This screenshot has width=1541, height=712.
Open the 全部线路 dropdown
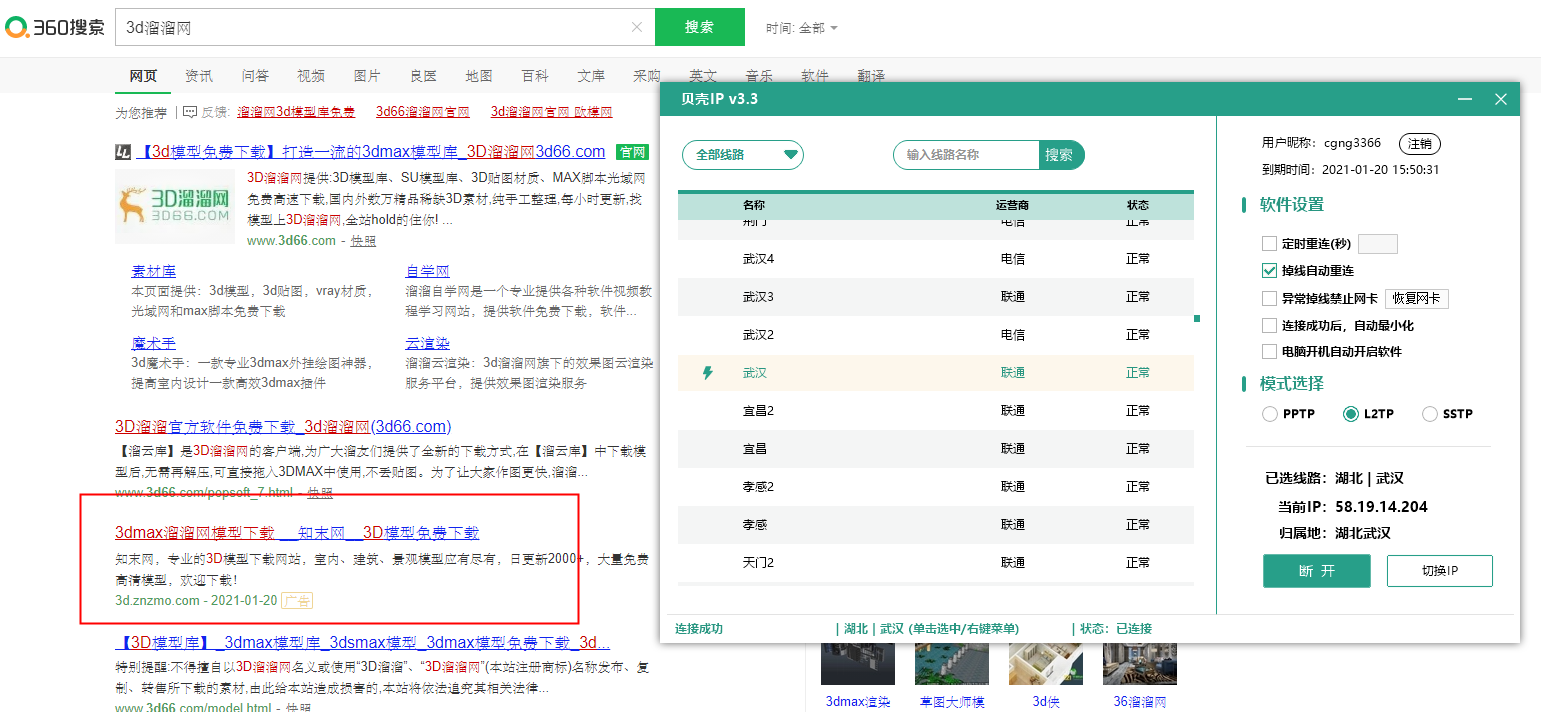click(743, 155)
